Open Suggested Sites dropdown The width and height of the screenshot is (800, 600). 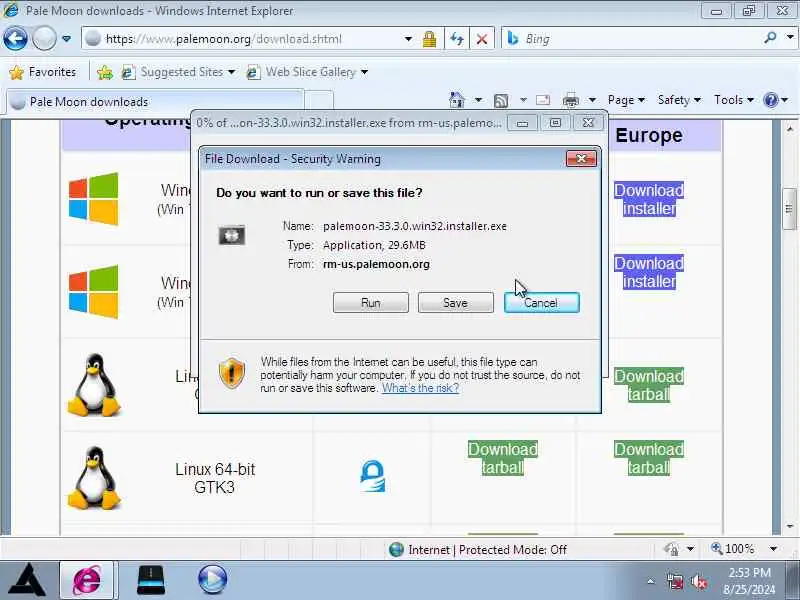(x=179, y=72)
